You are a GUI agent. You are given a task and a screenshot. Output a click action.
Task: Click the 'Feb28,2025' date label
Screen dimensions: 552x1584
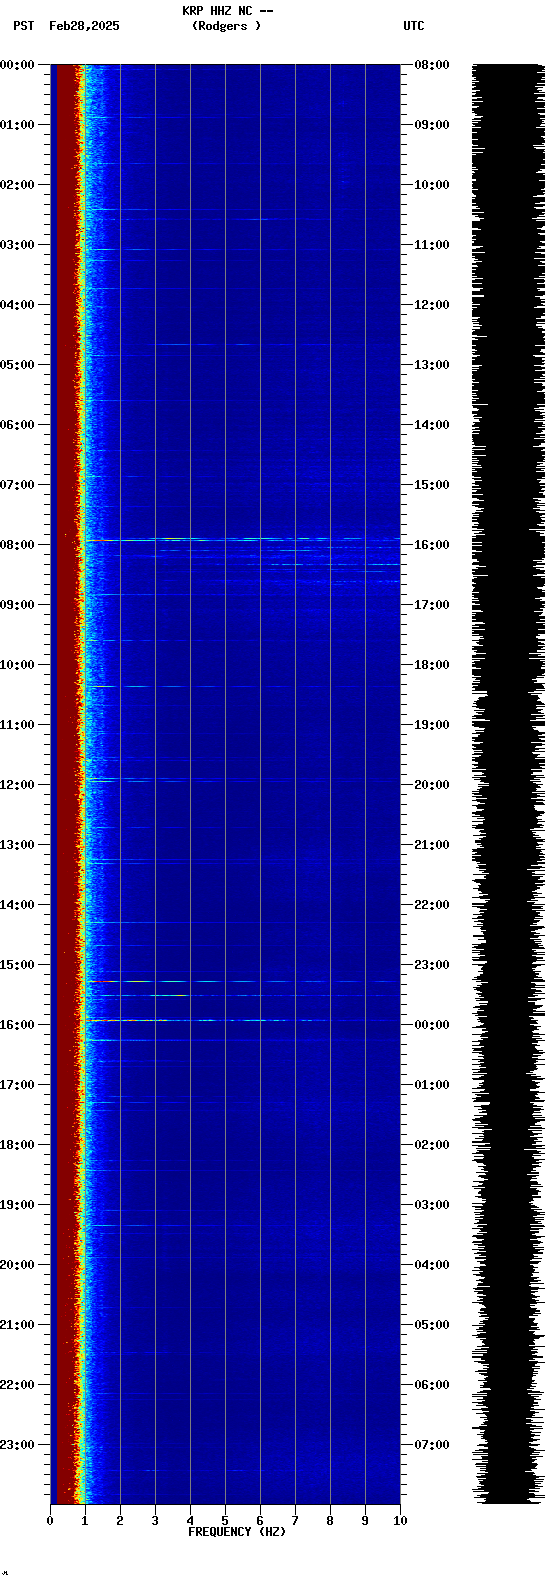(x=84, y=26)
